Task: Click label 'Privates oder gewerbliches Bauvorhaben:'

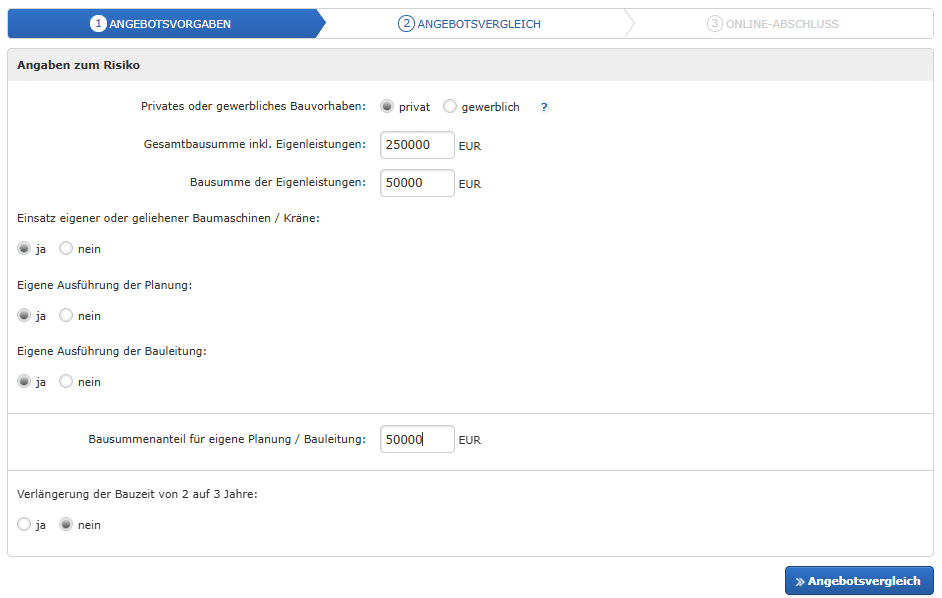Action: tap(253, 106)
